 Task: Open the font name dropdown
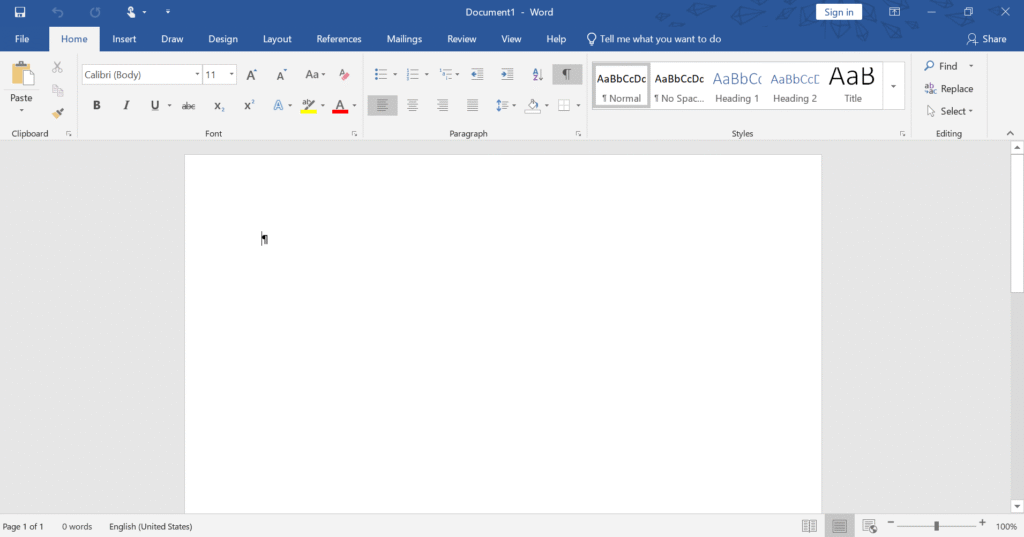(x=197, y=74)
